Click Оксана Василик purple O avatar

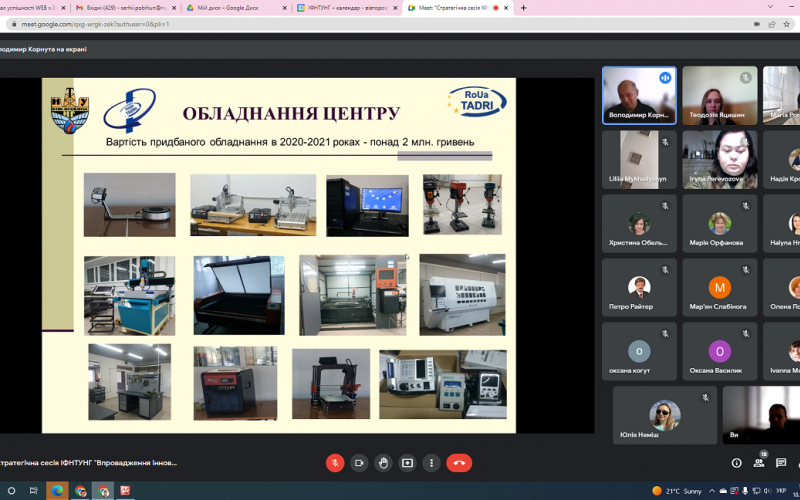pyautogui.click(x=720, y=351)
